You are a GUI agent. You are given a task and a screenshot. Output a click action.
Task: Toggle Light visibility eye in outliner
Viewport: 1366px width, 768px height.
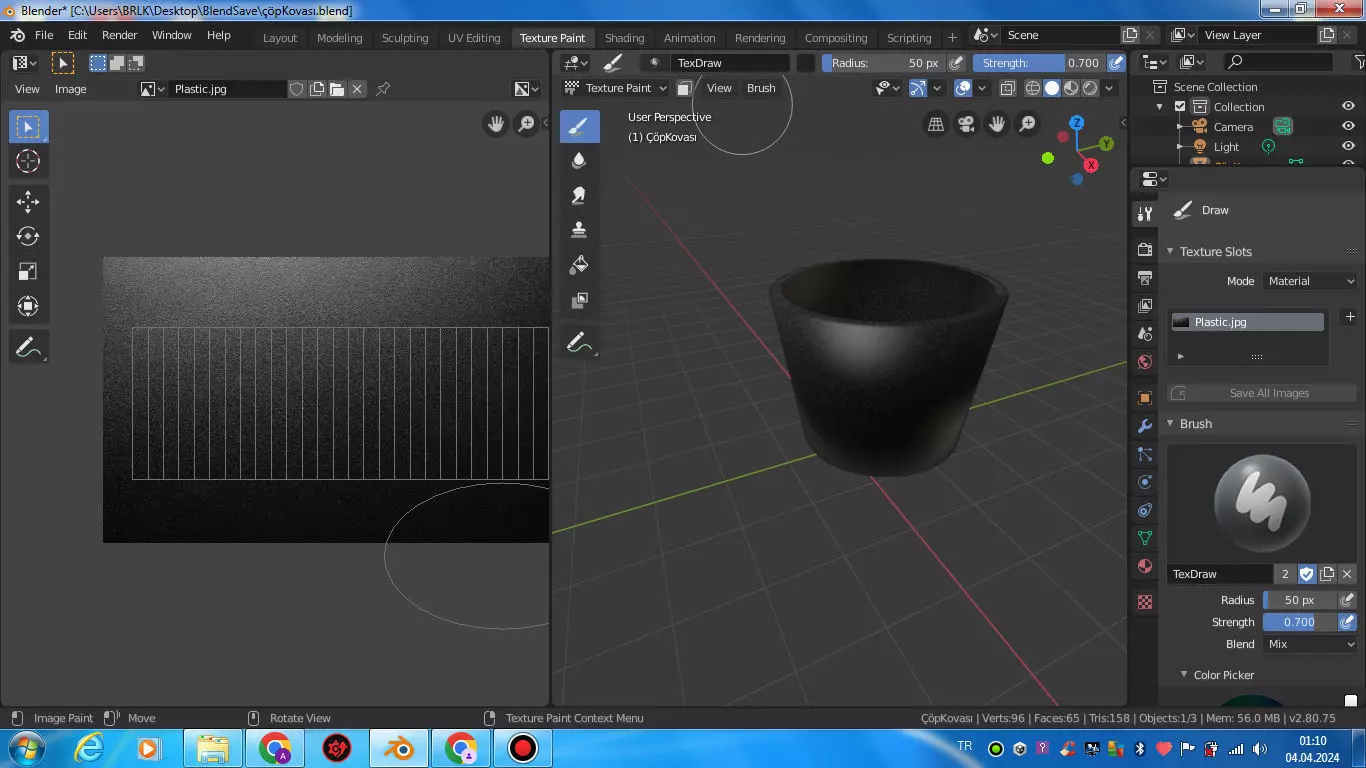click(x=1348, y=147)
